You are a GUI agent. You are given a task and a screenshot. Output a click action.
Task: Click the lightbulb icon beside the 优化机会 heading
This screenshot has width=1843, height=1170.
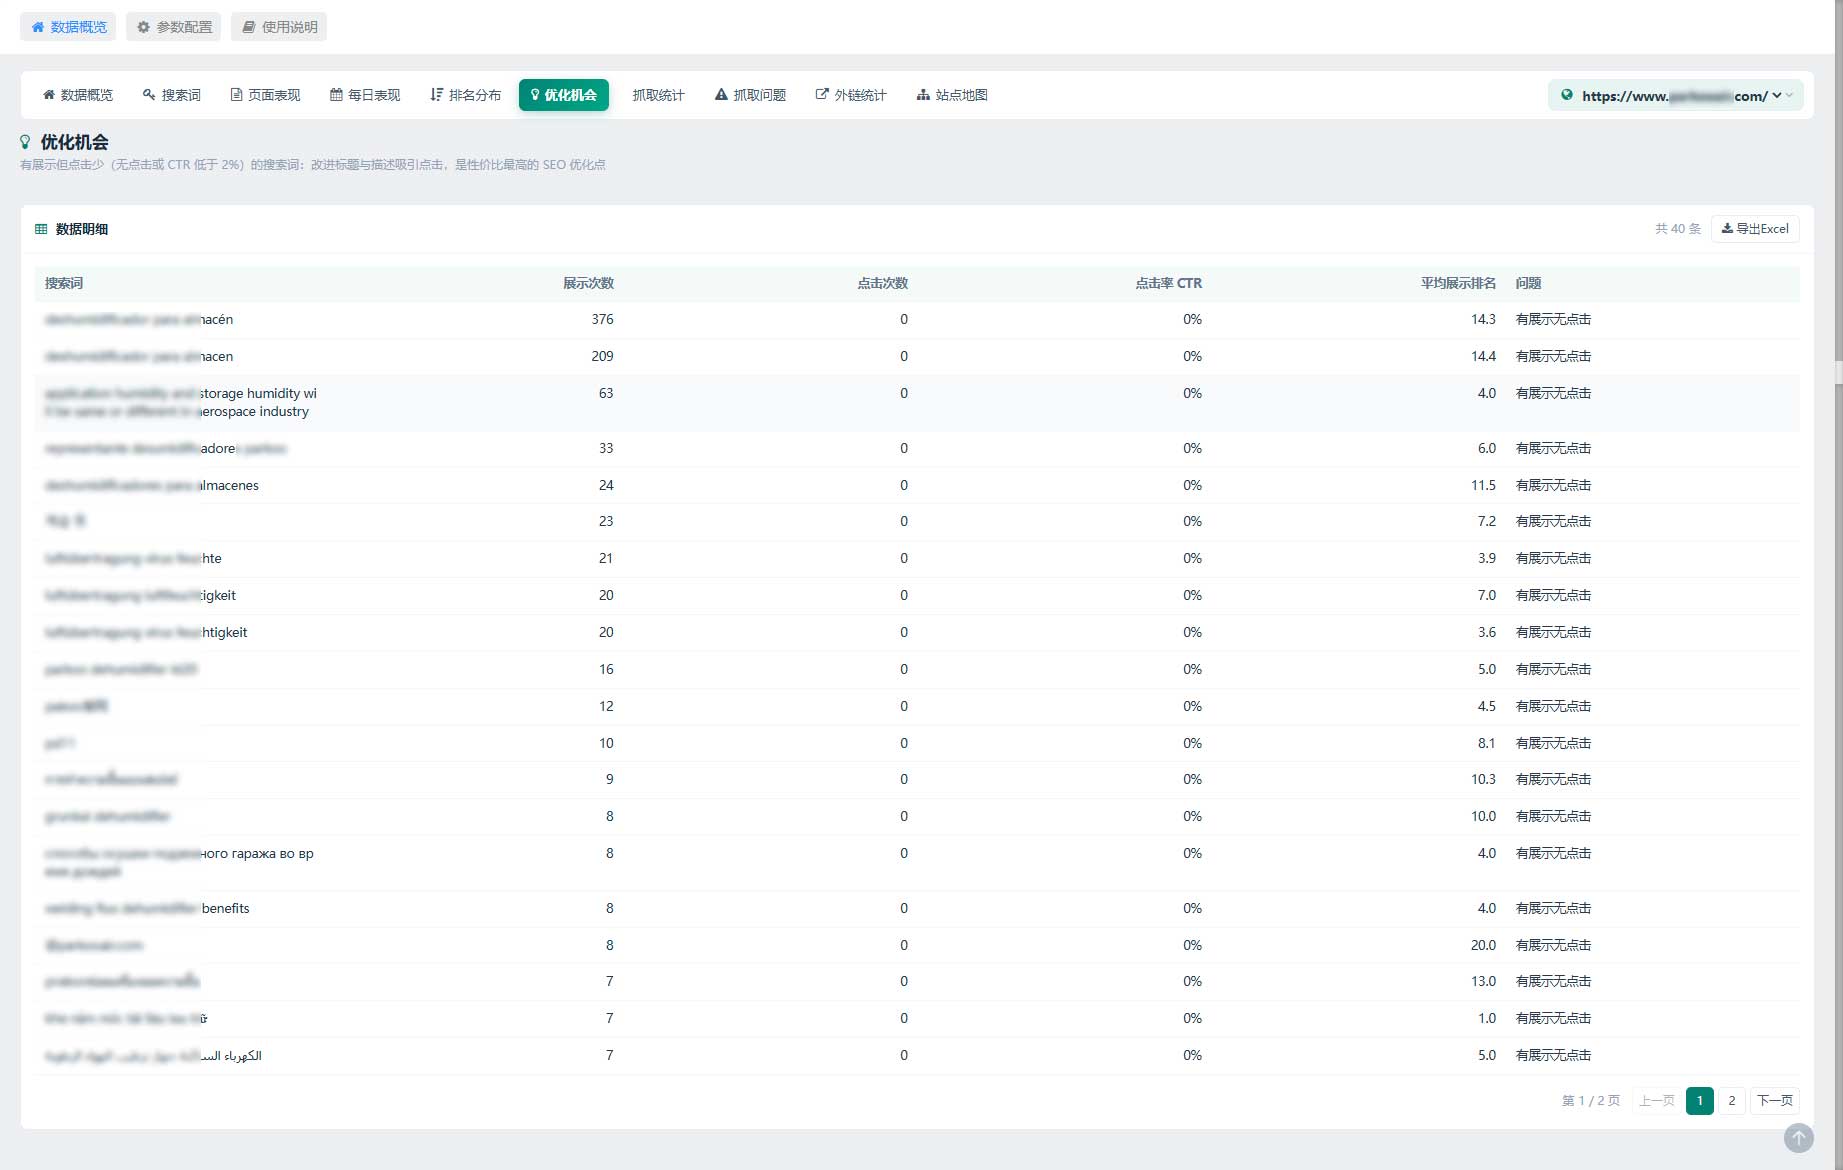25,142
